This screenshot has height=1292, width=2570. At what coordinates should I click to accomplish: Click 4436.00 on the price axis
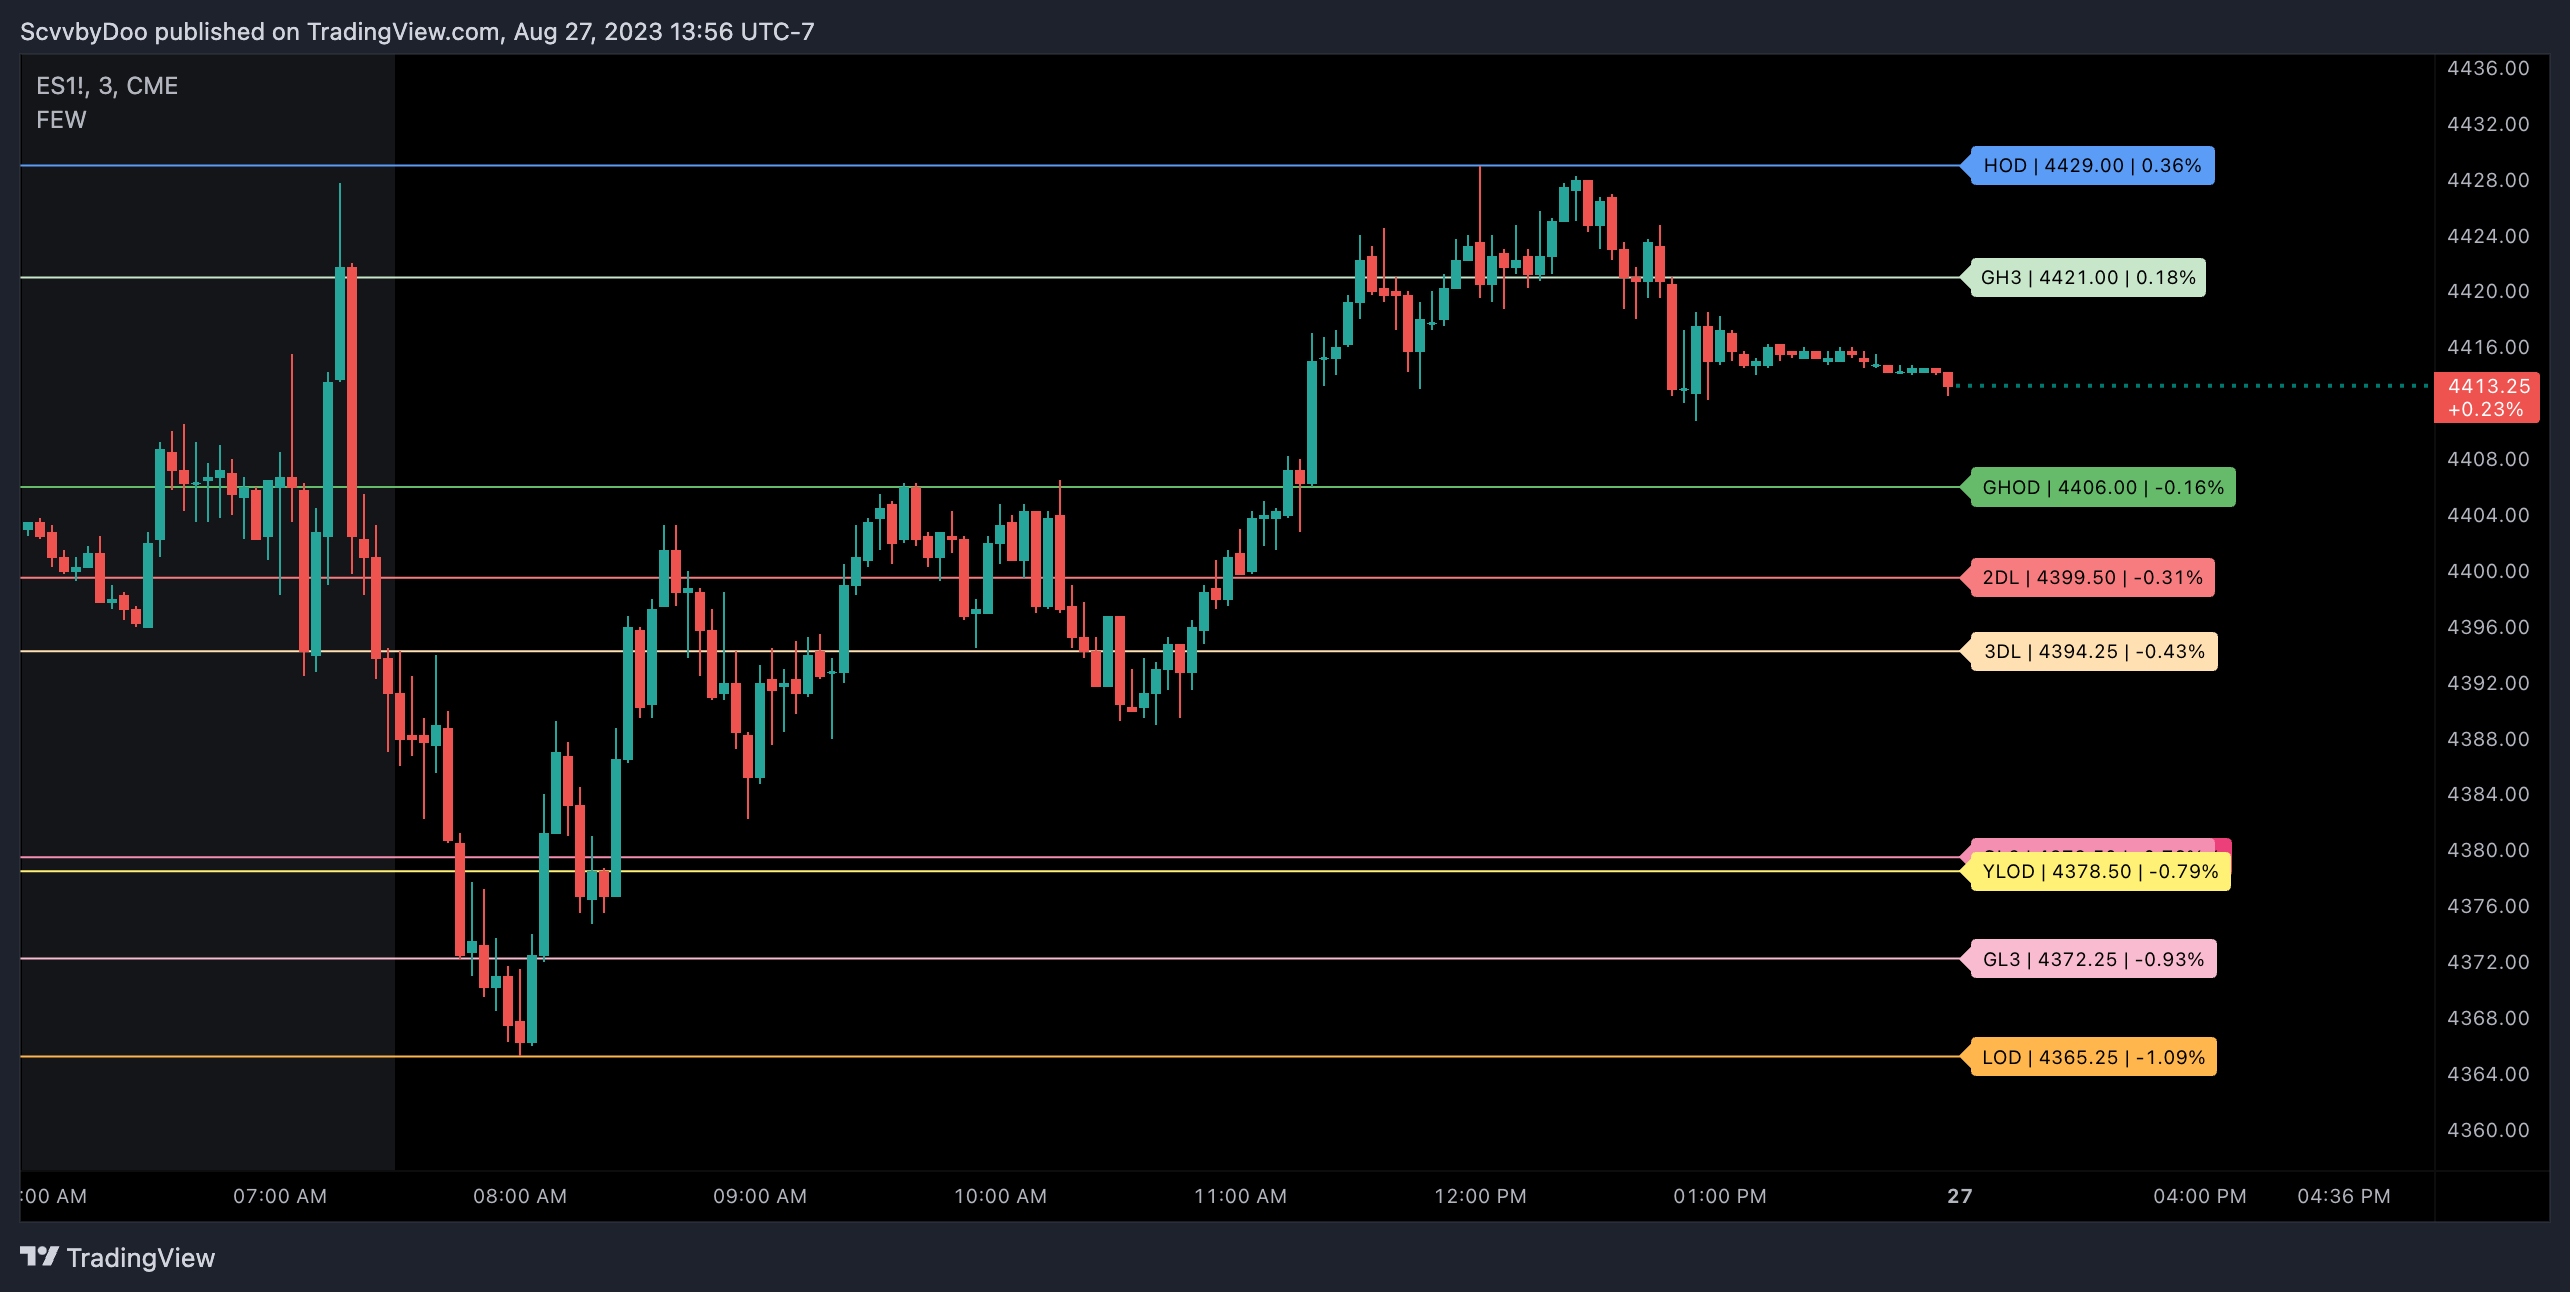2488,69
